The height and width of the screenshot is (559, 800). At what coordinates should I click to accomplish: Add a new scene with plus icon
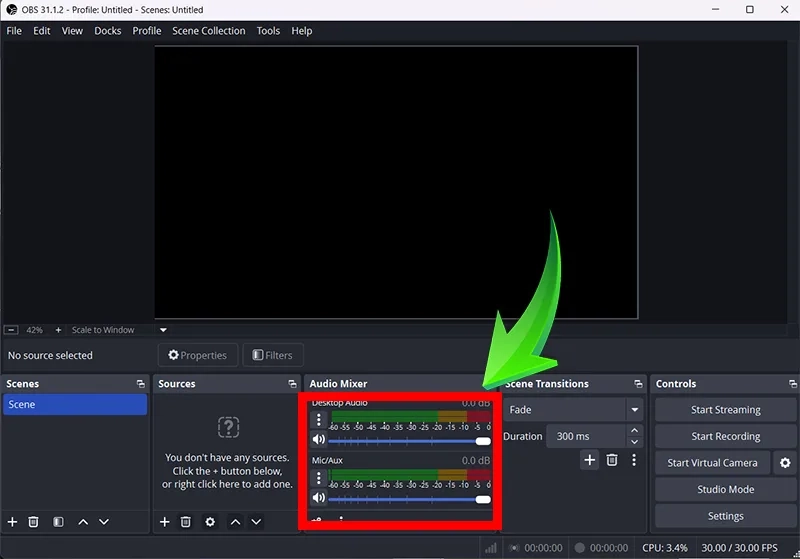pyautogui.click(x=13, y=522)
